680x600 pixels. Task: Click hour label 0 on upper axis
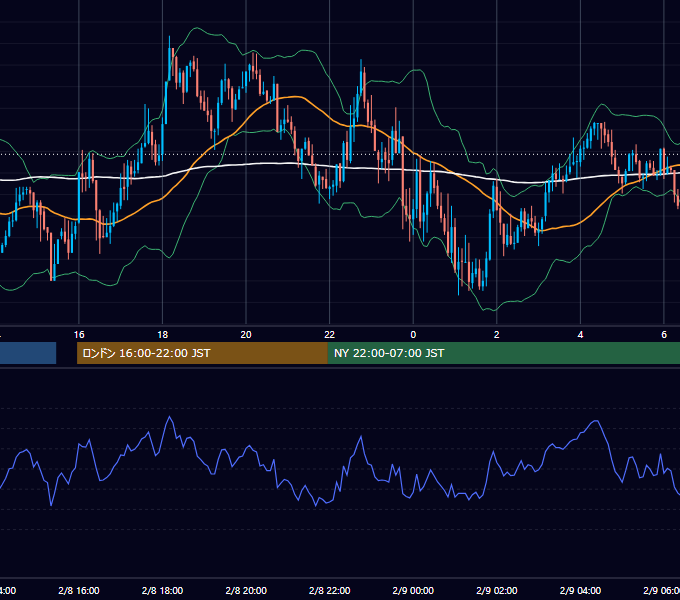(x=413, y=335)
